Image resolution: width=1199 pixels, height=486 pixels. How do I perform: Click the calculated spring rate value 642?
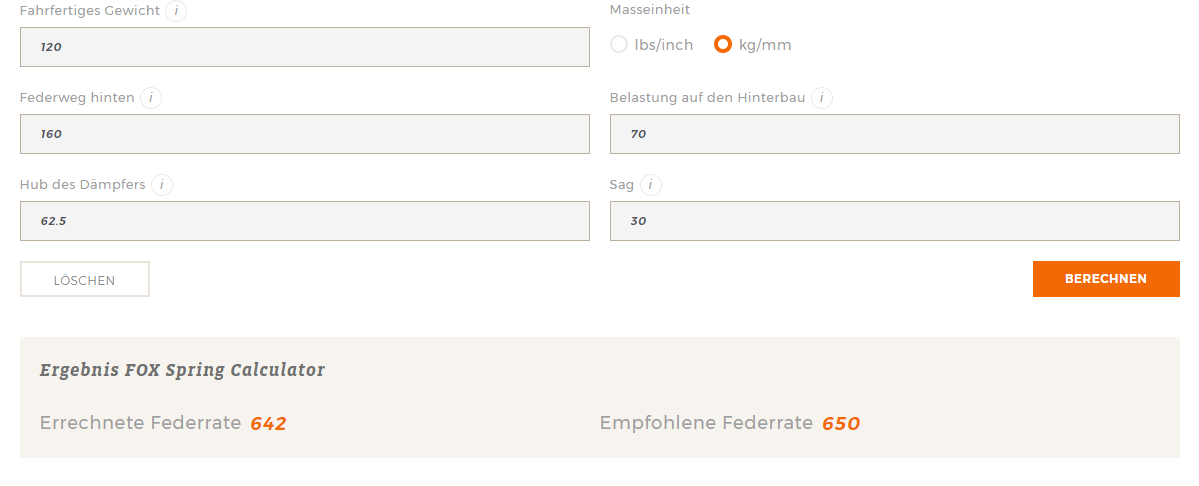[x=268, y=423]
